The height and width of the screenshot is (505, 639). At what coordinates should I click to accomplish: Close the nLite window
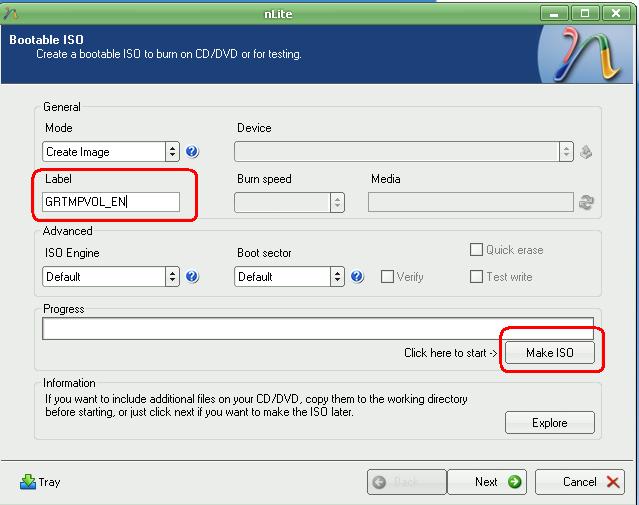[x=616, y=13]
